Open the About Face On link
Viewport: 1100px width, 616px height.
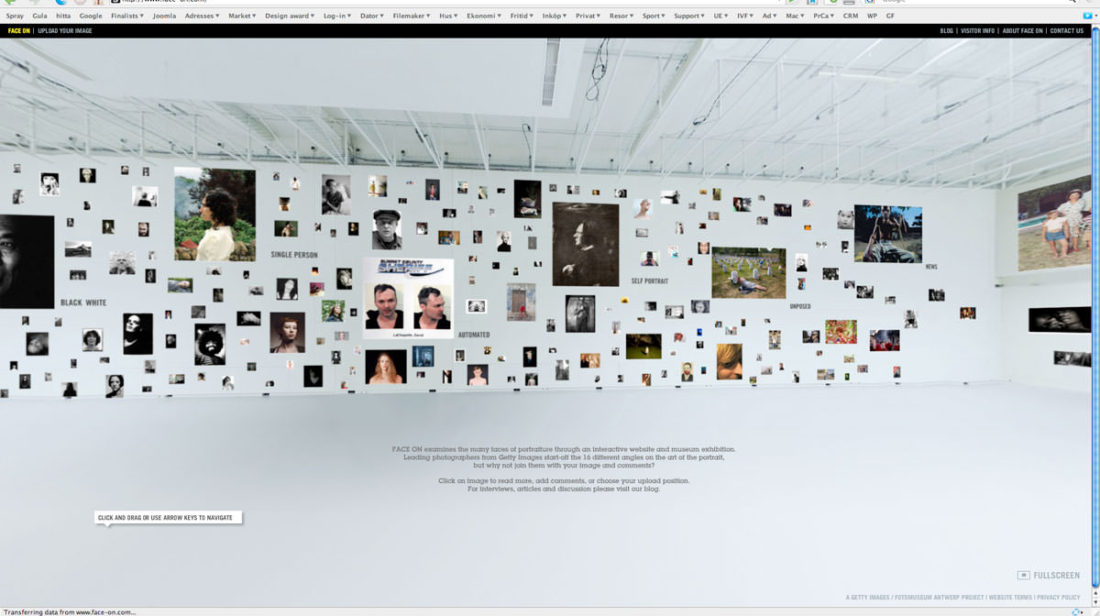coord(1022,31)
